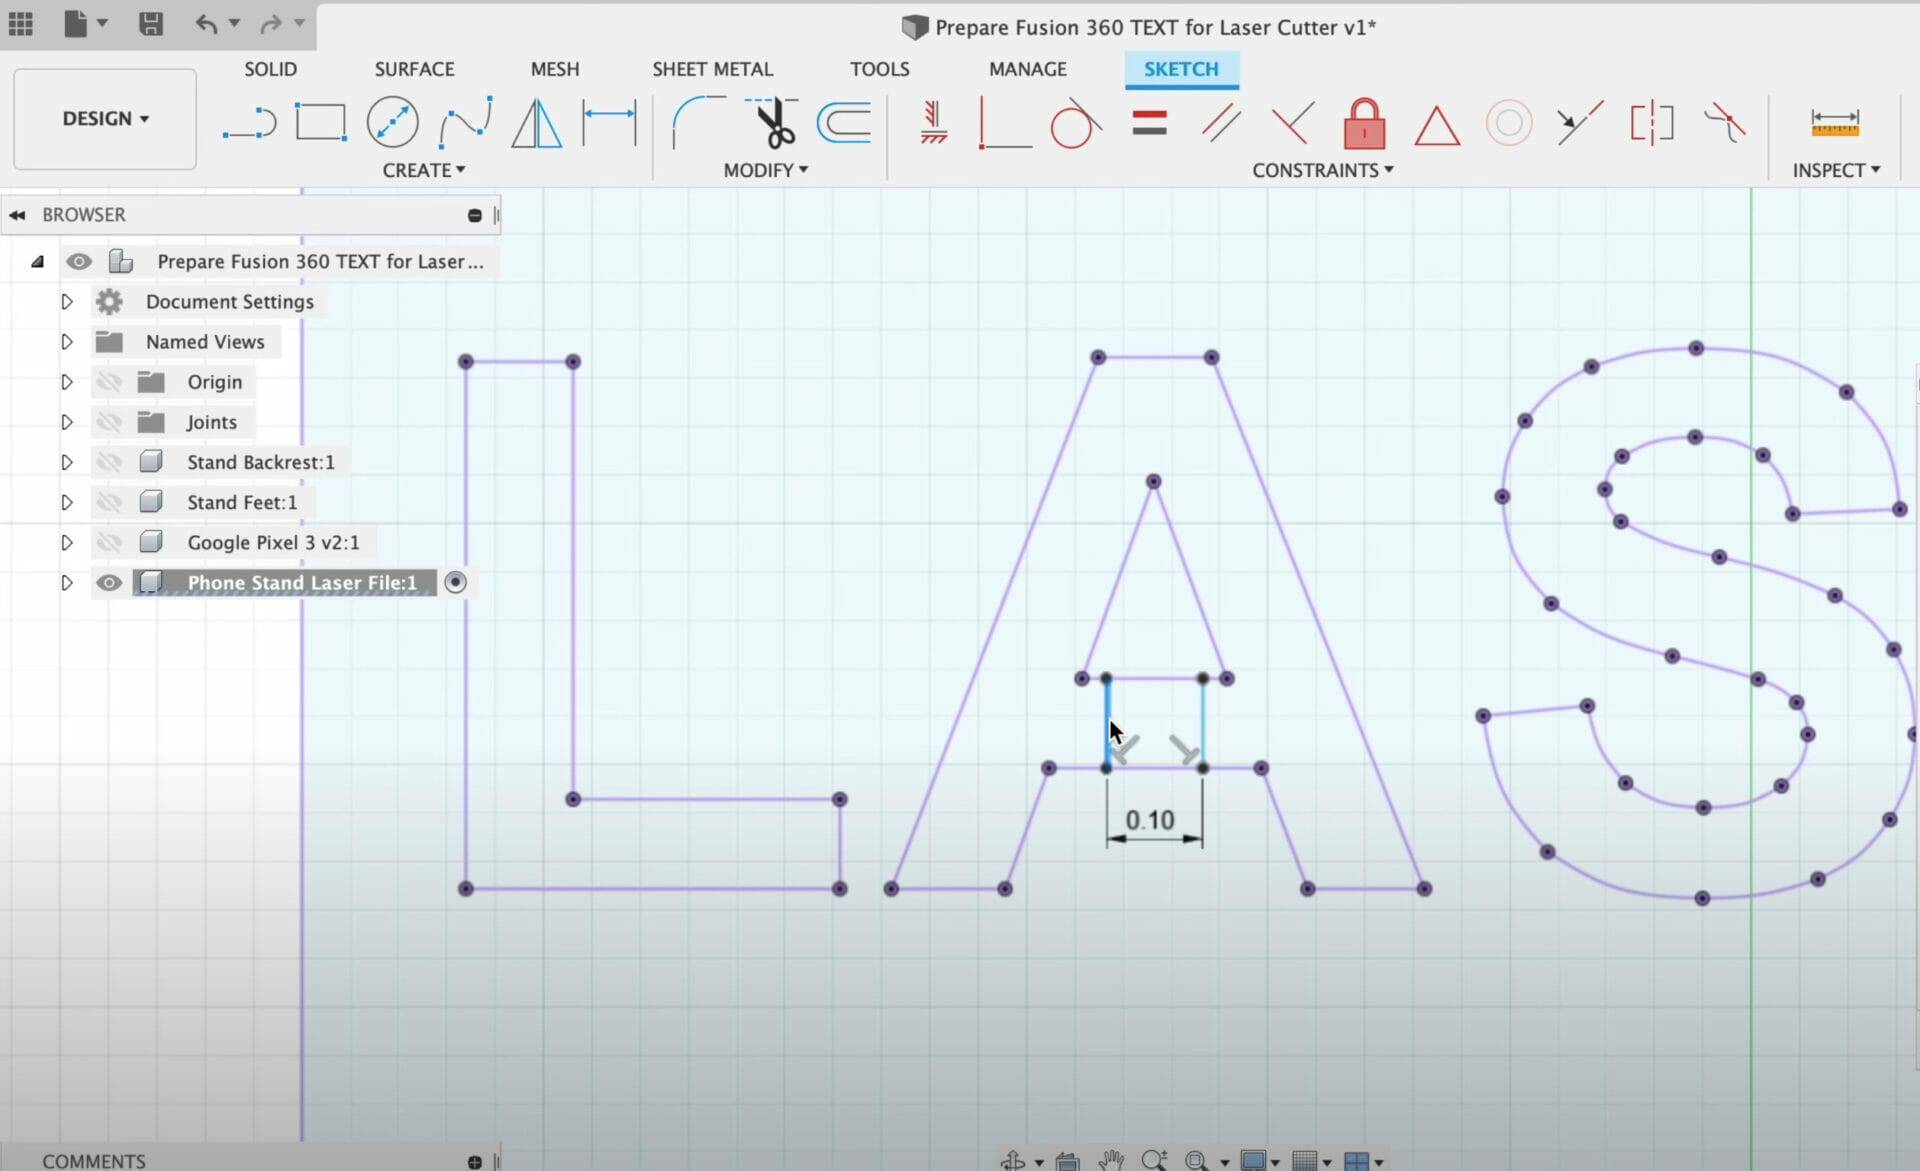Select the 2-Point Rectangle tool
Viewport: 1920px width, 1171px height.
point(320,121)
